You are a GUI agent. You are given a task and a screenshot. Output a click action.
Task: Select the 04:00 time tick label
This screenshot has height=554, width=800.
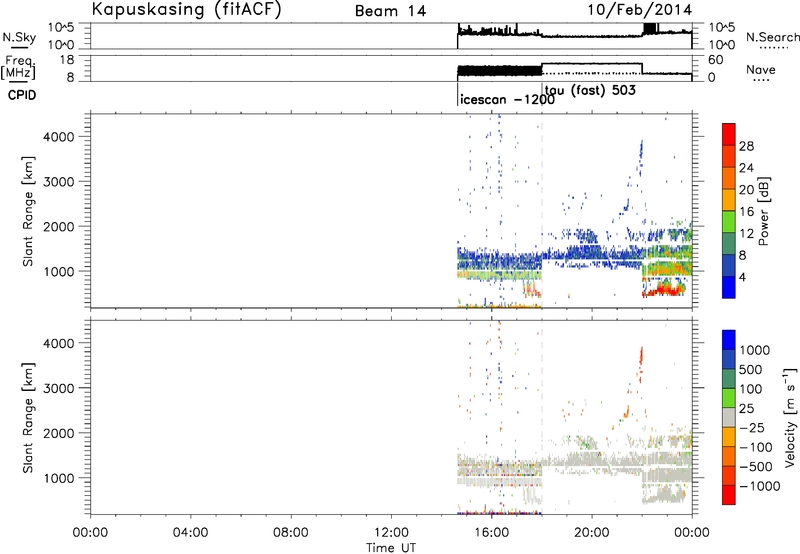pyautogui.click(x=190, y=533)
